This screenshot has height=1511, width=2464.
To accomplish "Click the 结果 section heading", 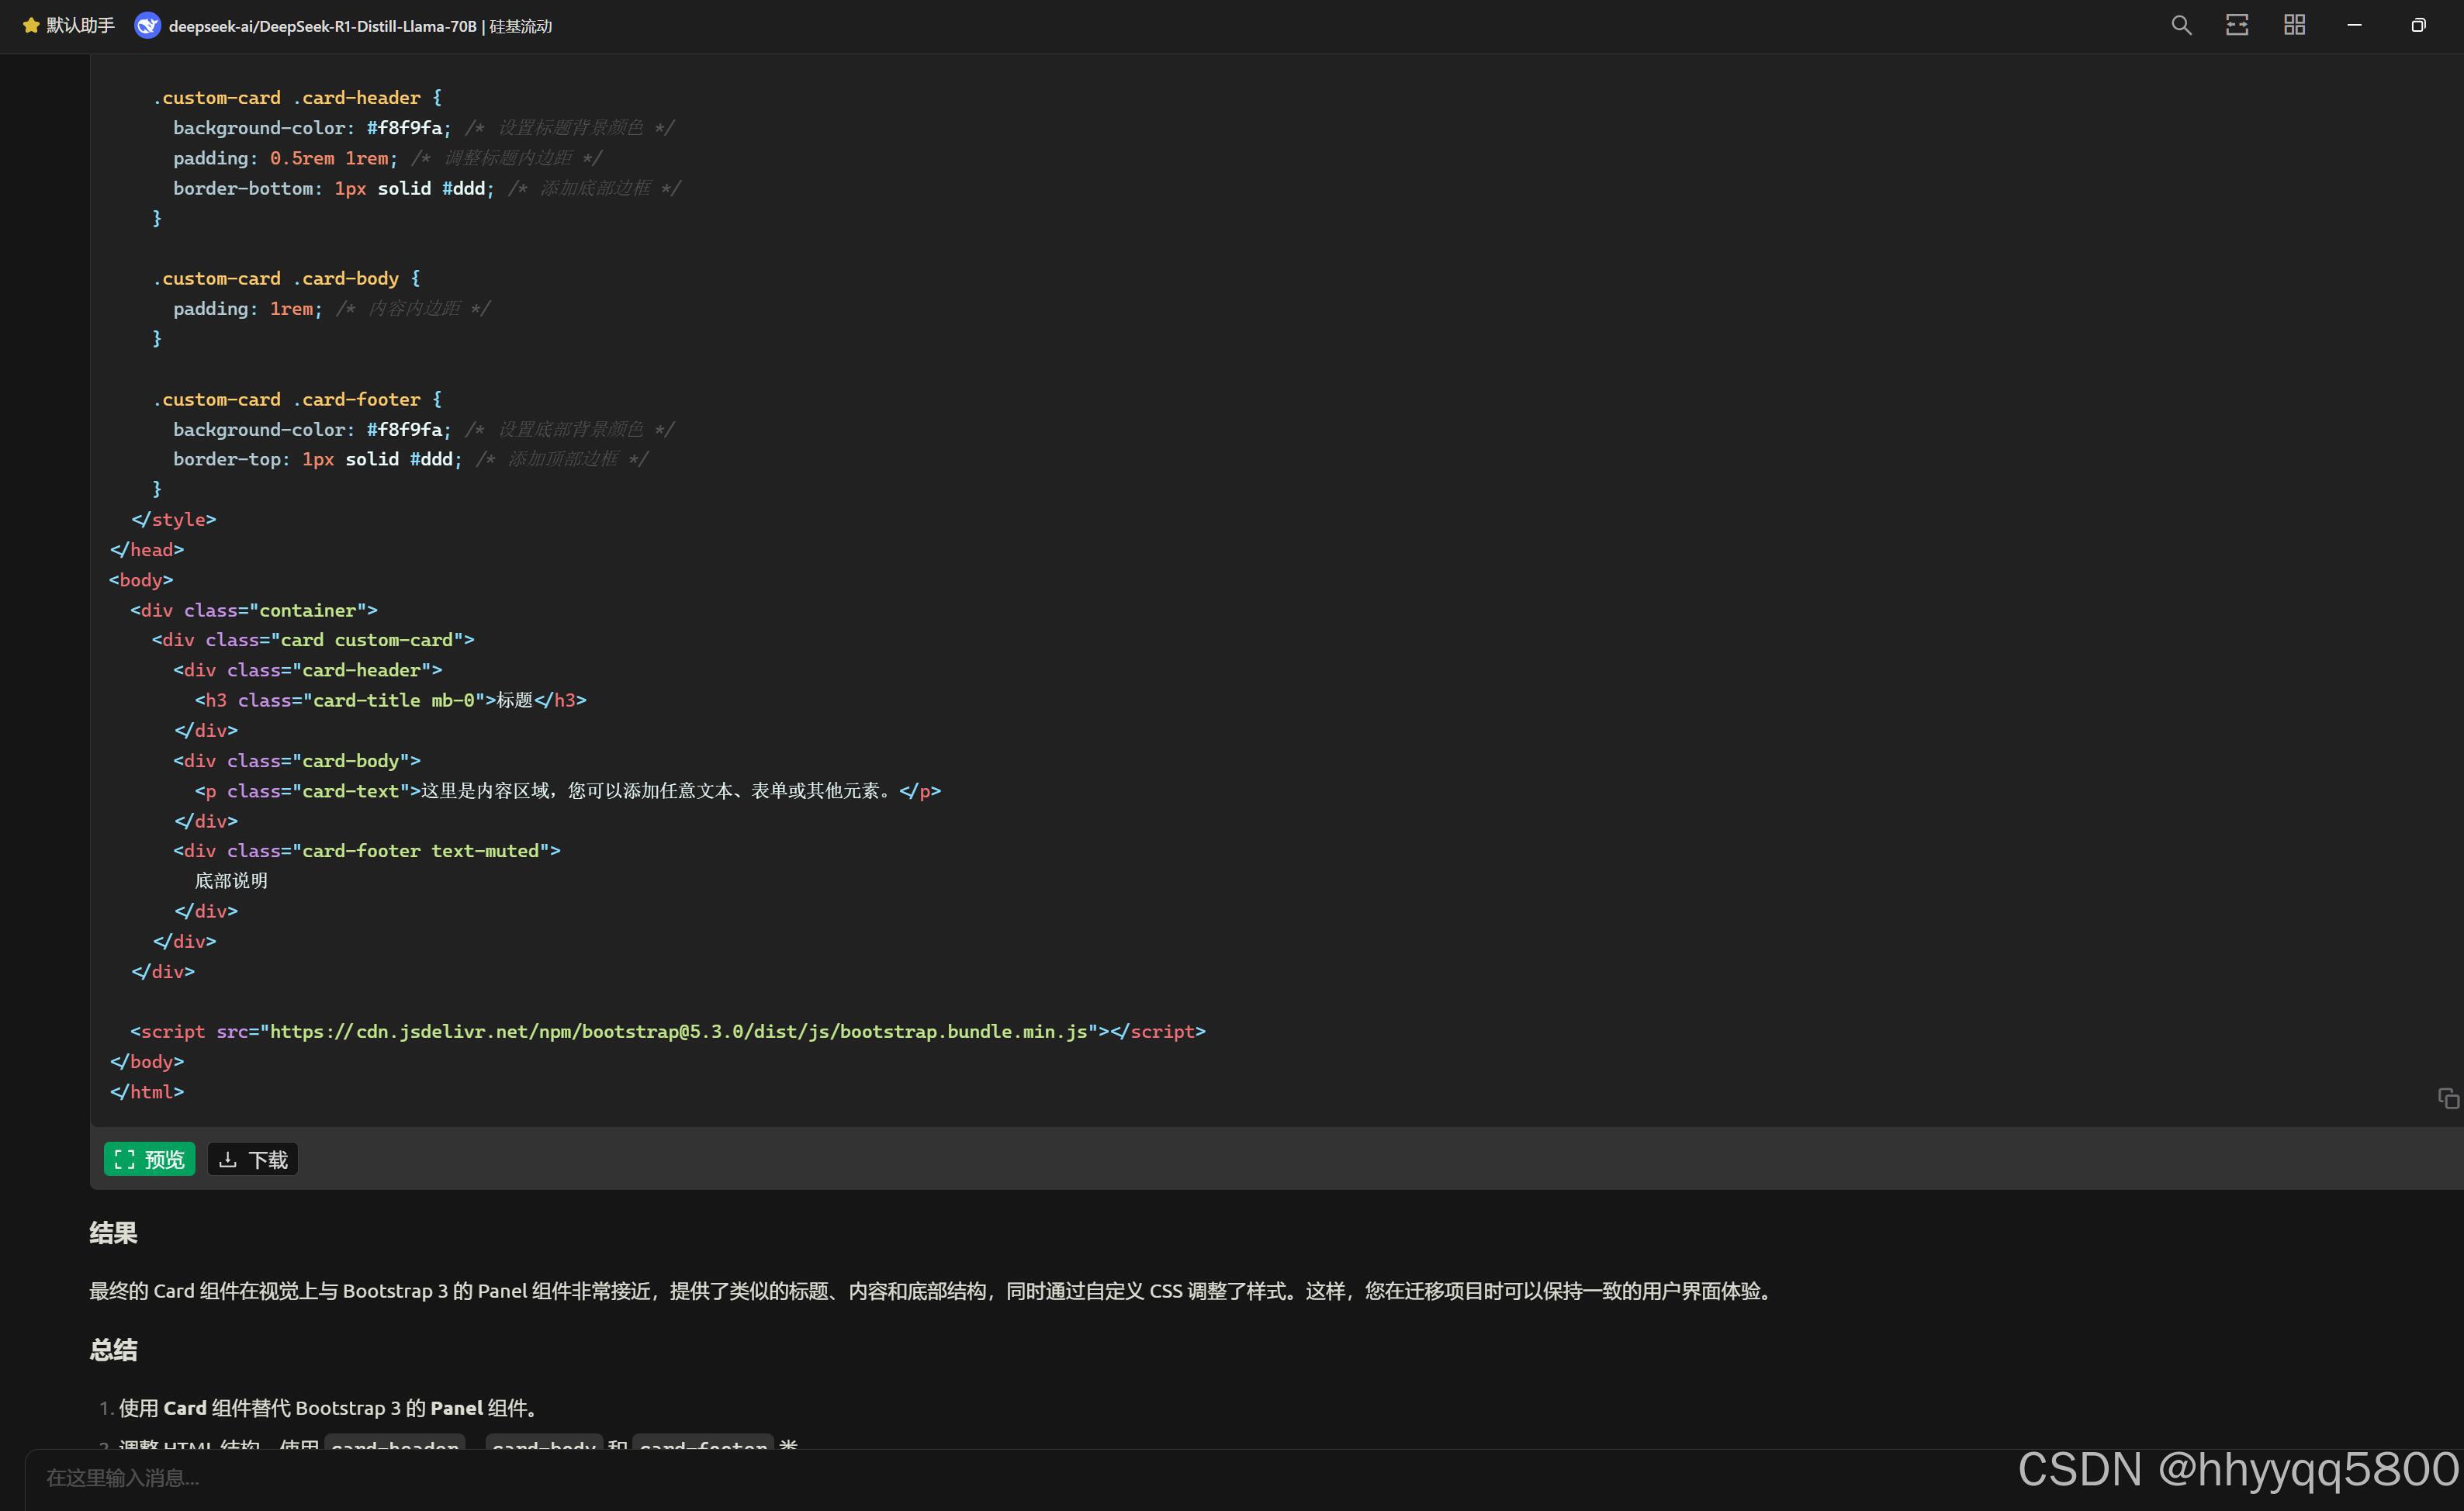I will coord(113,1233).
